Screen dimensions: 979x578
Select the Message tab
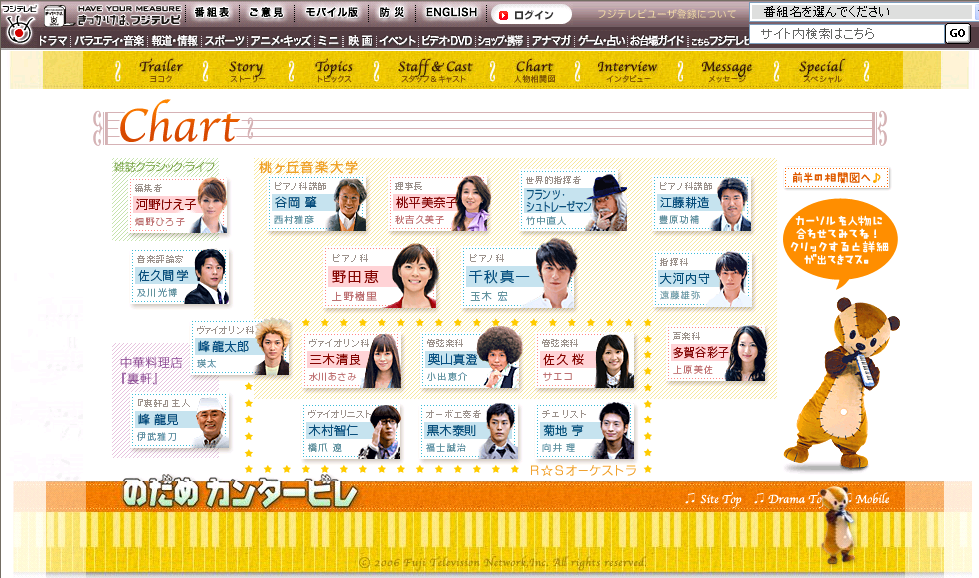[726, 70]
